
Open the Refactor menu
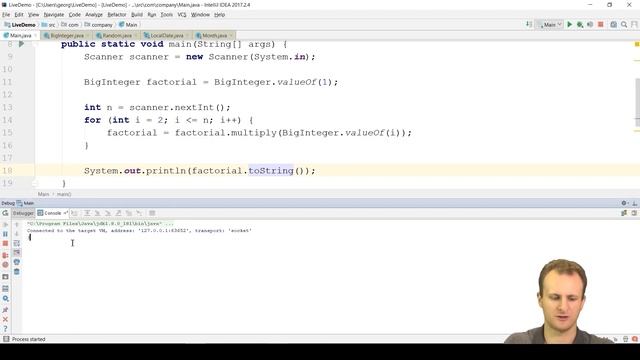pos(117,15)
